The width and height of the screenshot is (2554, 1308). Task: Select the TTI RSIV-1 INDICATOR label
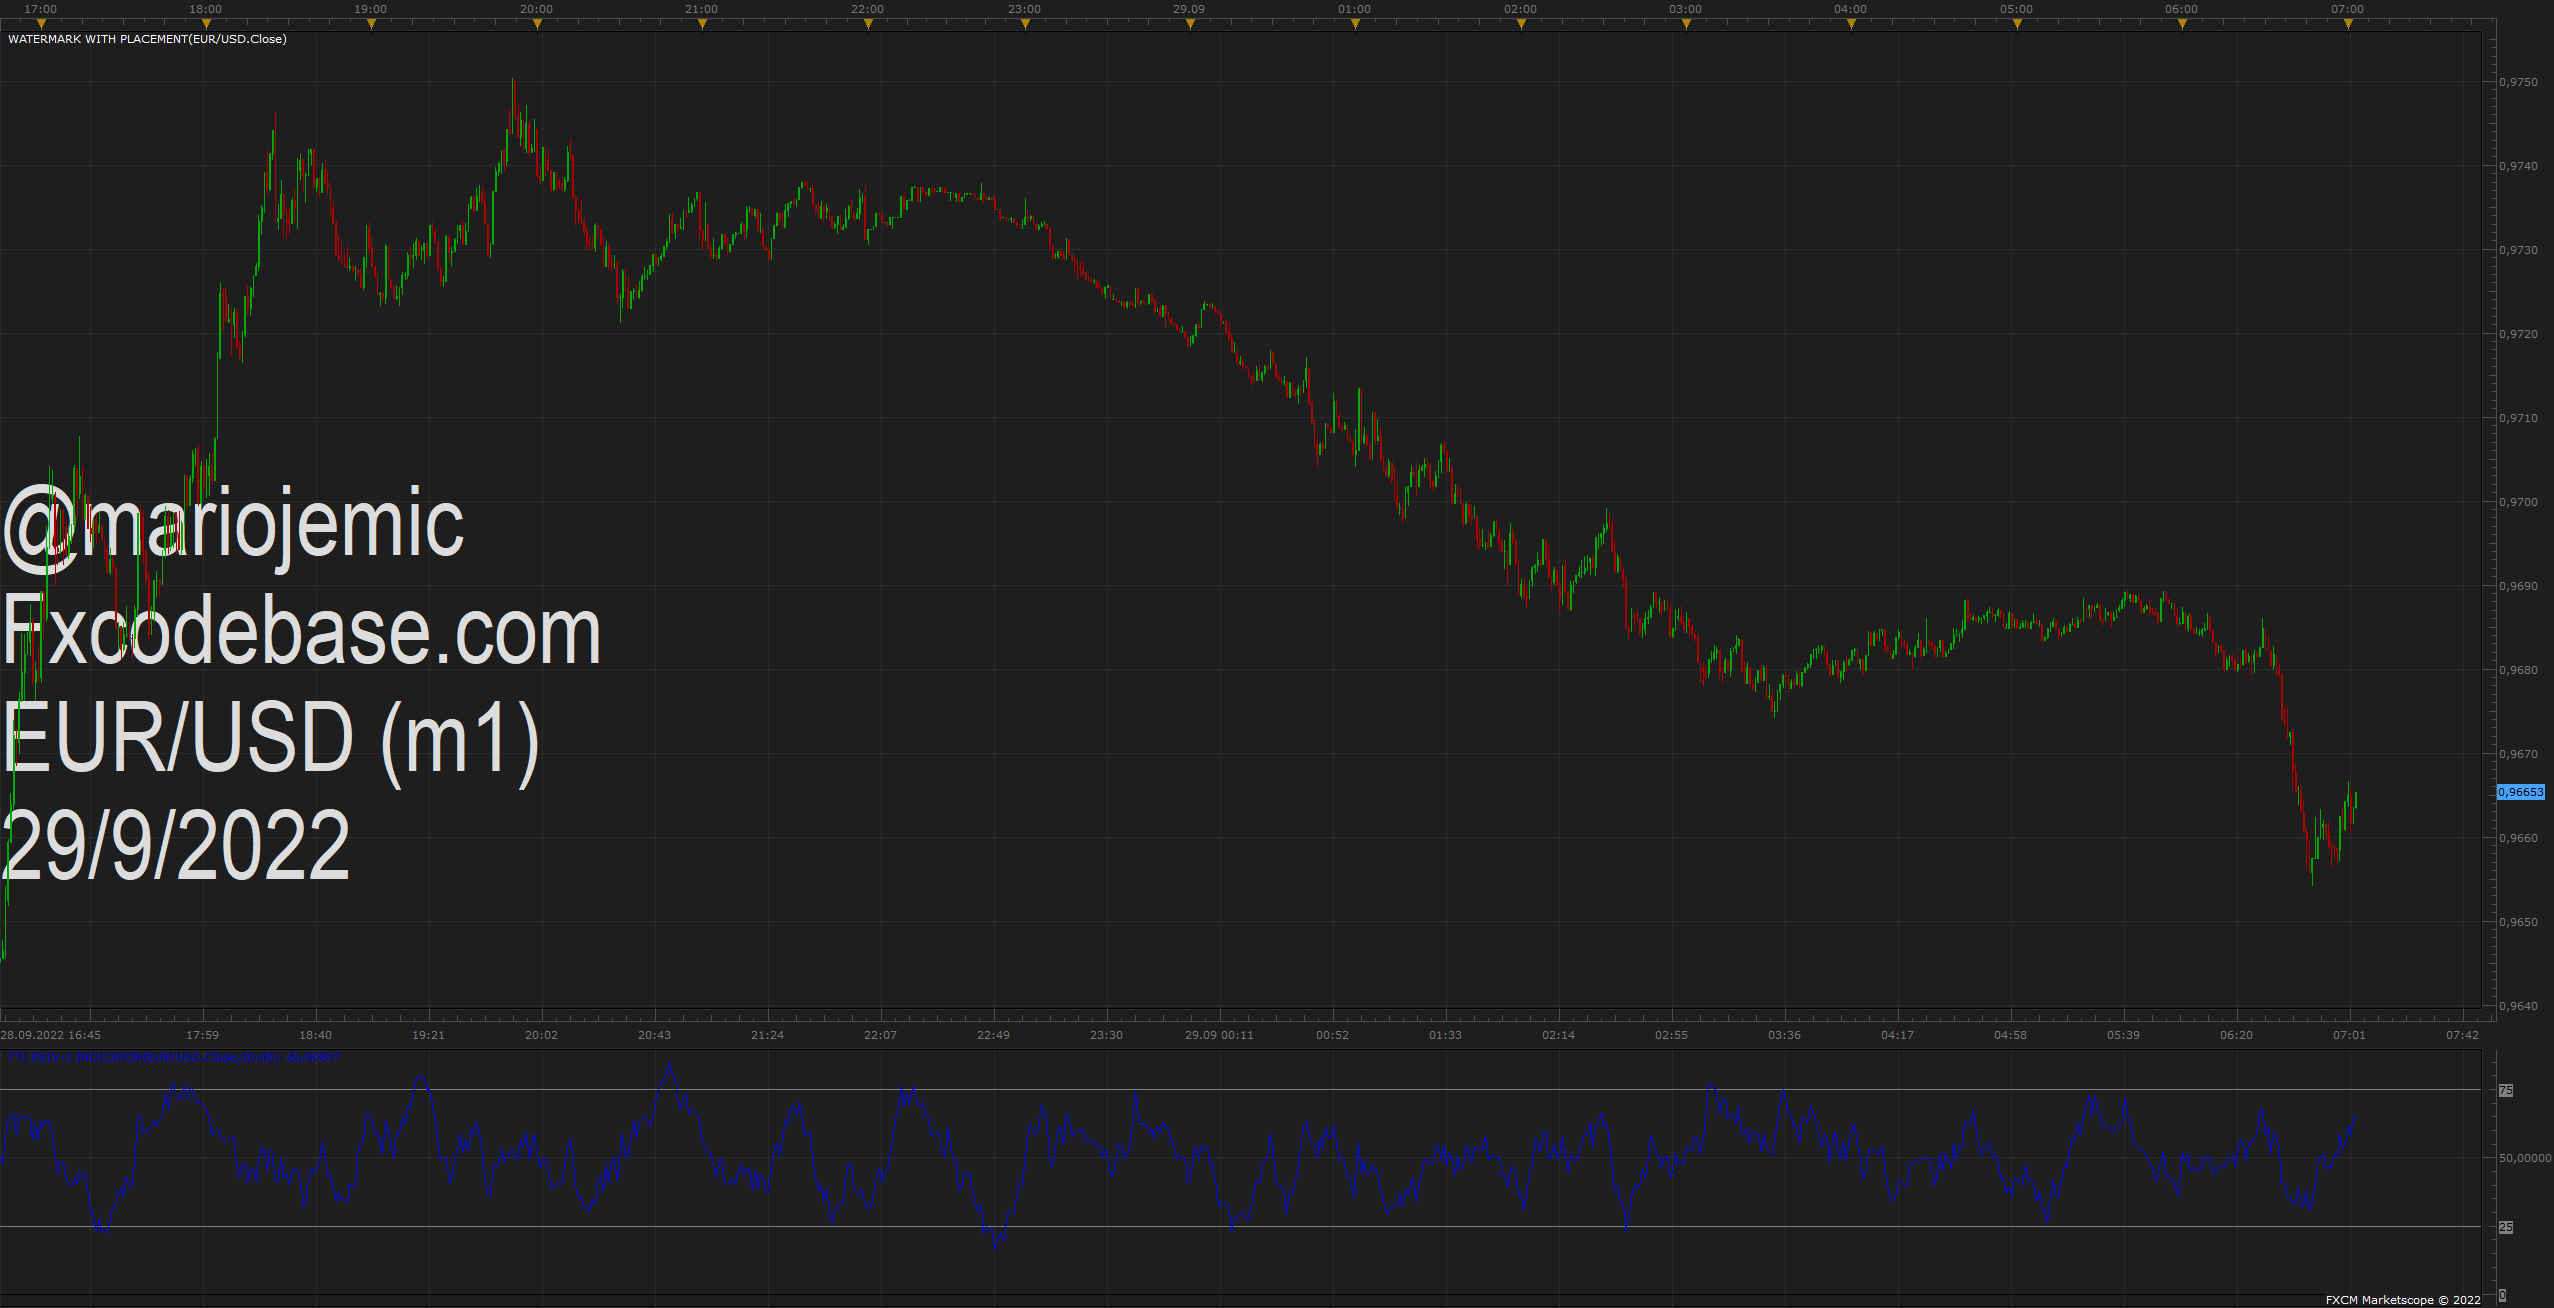click(x=173, y=1057)
